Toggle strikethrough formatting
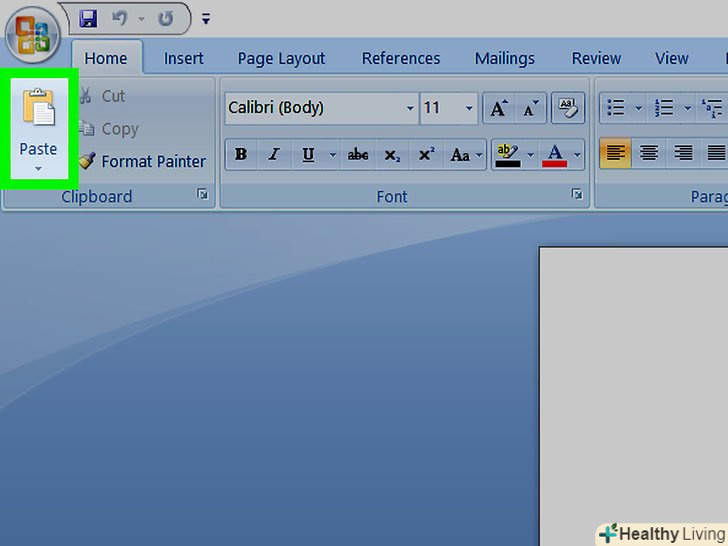Viewport: 728px width, 546px height. click(x=358, y=154)
